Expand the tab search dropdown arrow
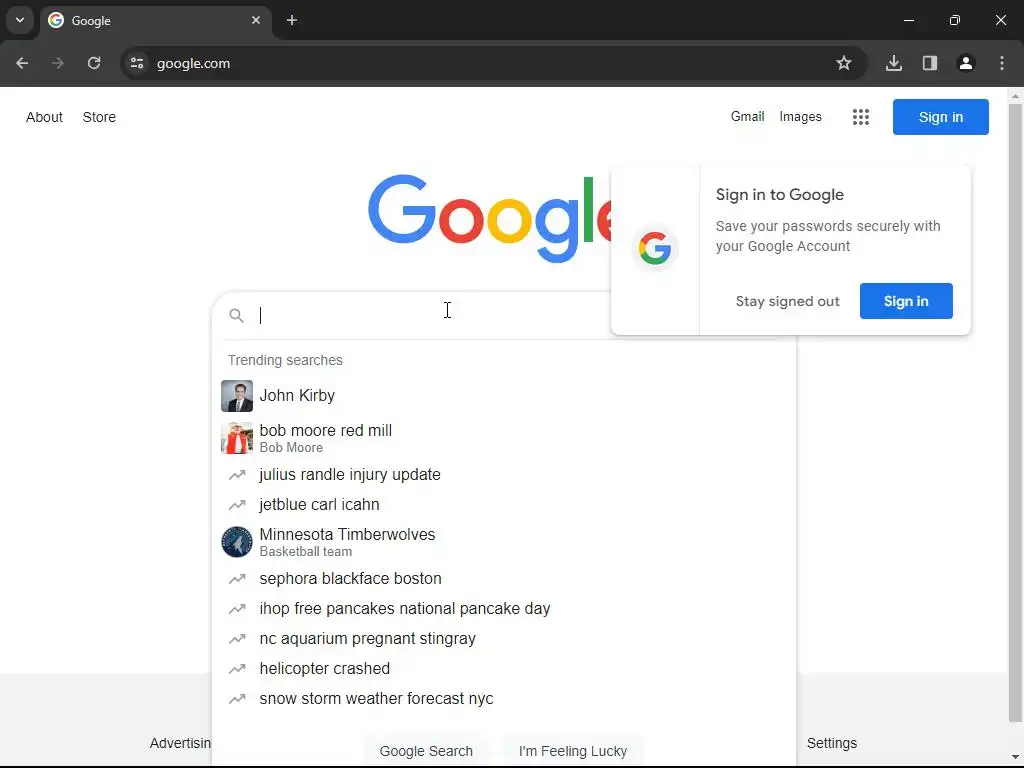Viewport: 1024px width, 768px height. coord(20,20)
